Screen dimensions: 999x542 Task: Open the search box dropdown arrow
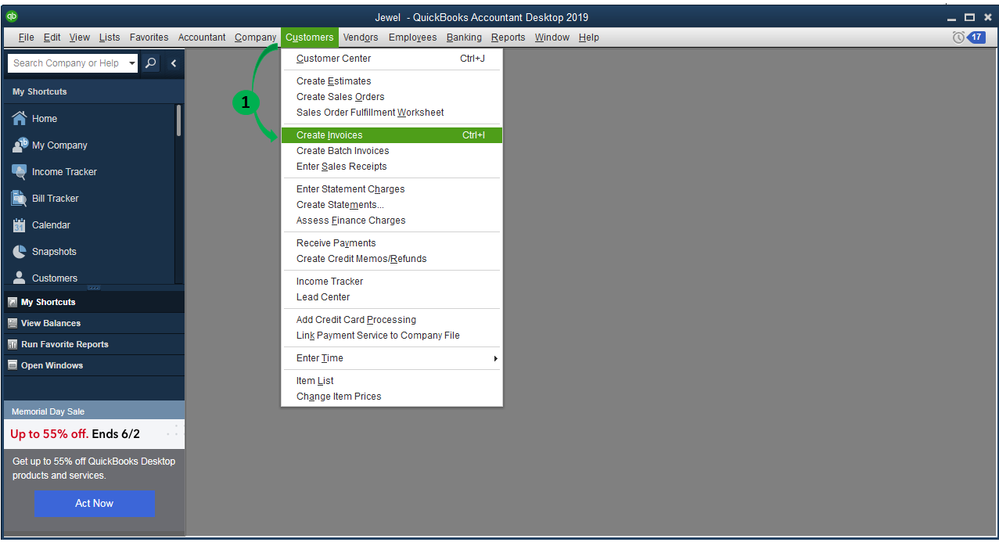point(132,63)
